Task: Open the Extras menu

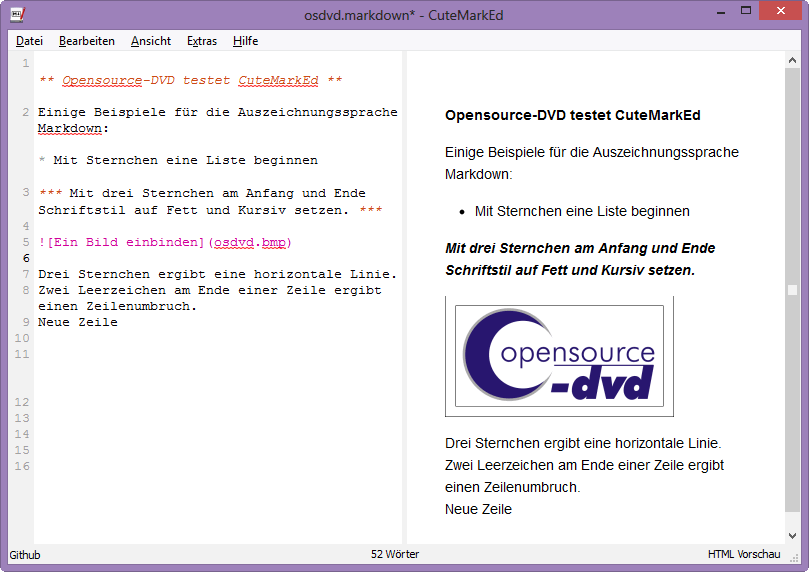Action: (x=201, y=41)
